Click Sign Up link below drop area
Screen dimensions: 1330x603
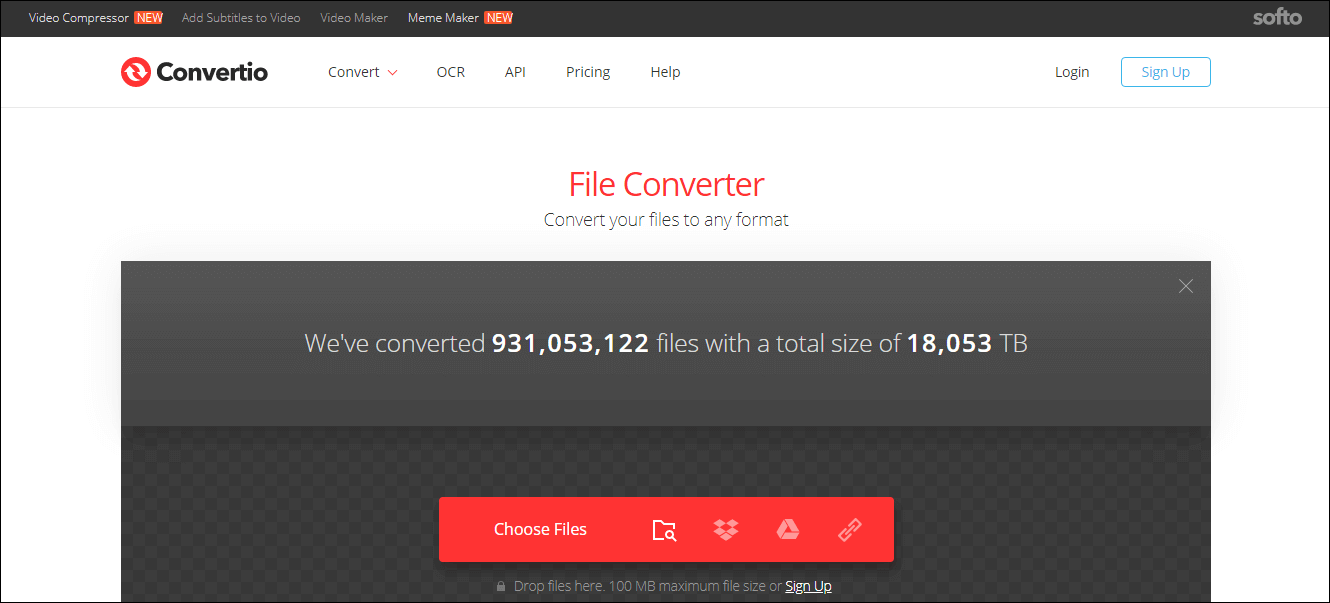coord(808,586)
